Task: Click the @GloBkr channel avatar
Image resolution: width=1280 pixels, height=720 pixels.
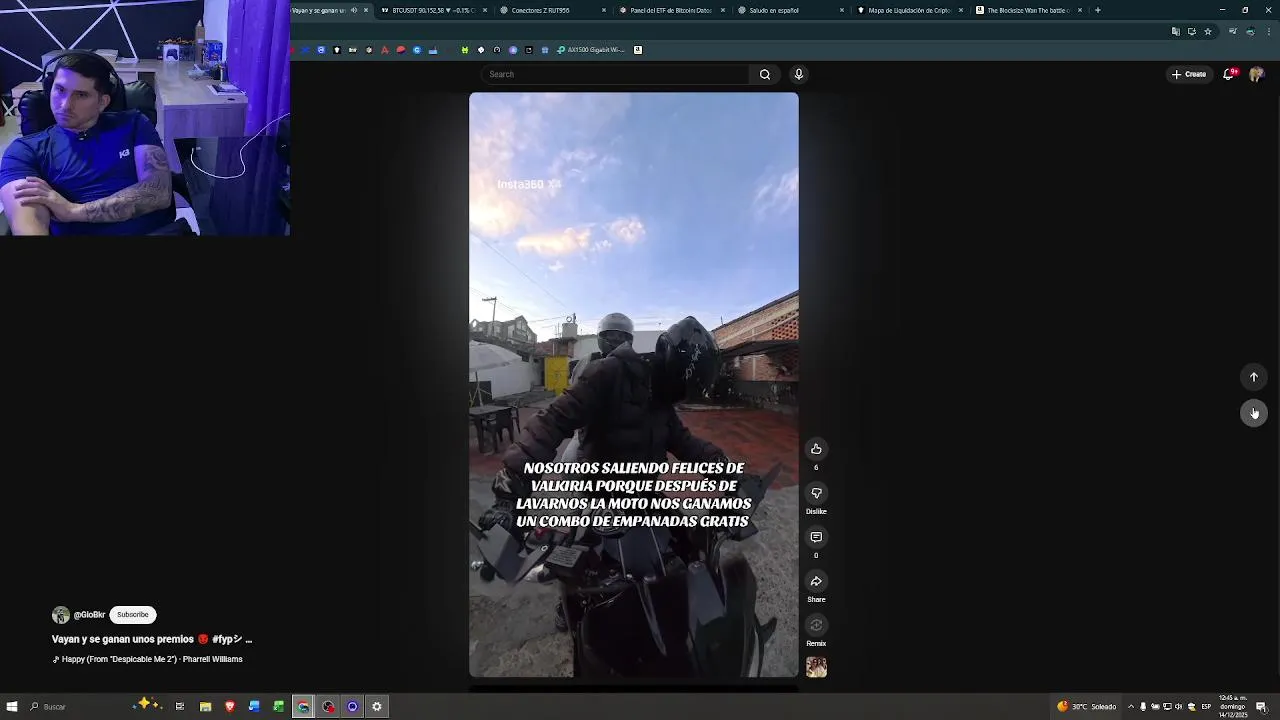Action: [x=61, y=615]
